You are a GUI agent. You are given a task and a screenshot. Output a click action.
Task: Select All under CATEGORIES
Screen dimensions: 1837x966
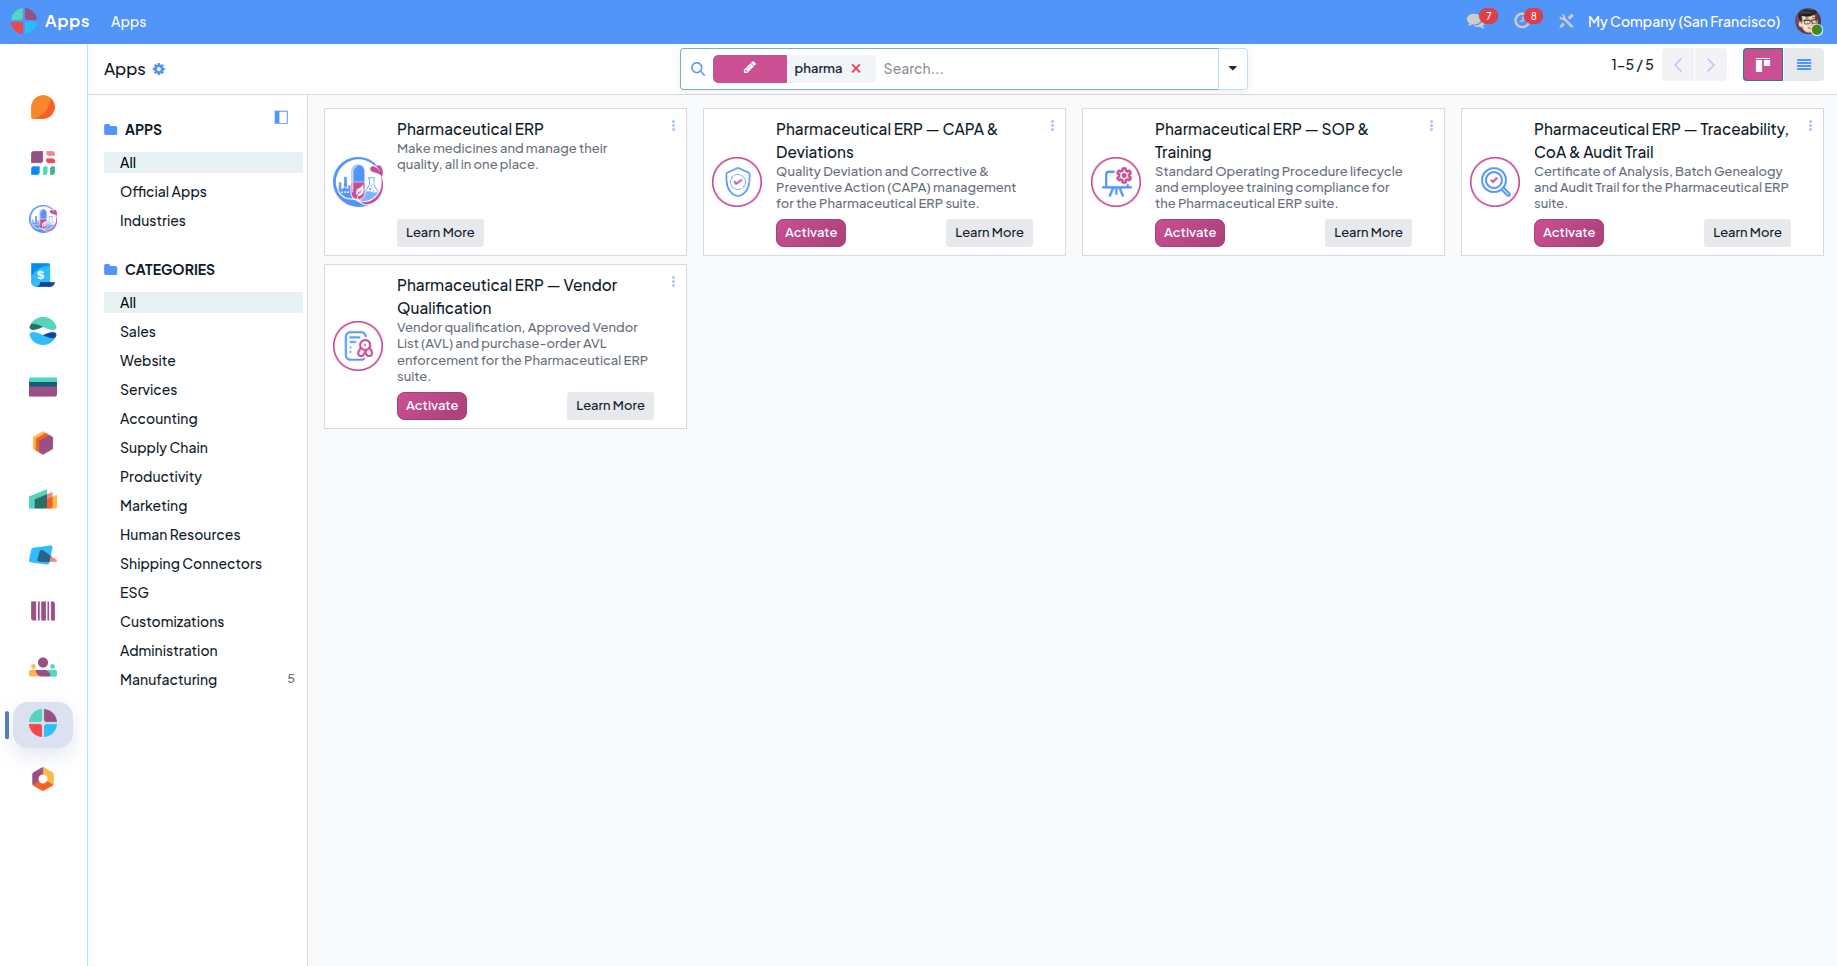tap(203, 302)
